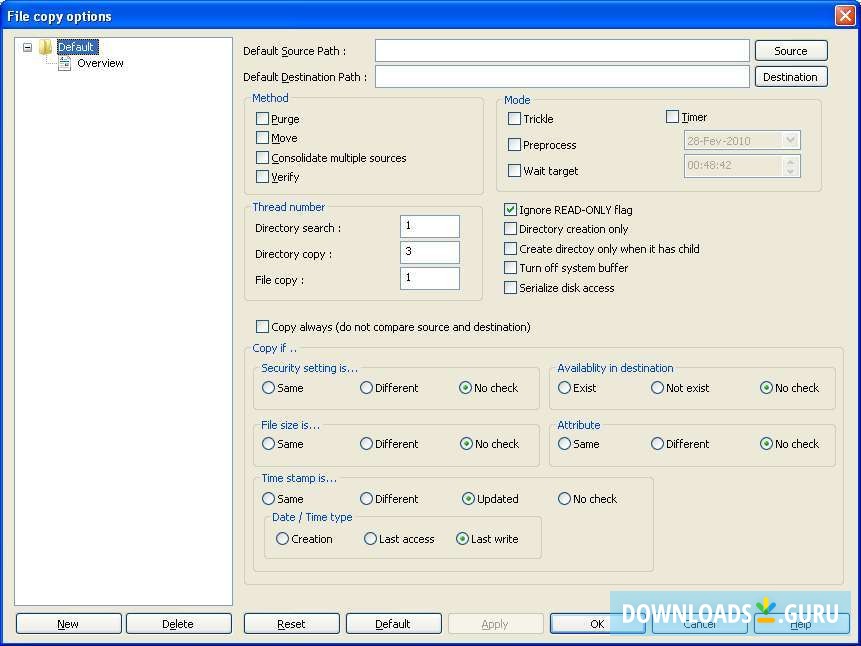Enable Trickle mode
861x646 pixels.
tap(513, 118)
